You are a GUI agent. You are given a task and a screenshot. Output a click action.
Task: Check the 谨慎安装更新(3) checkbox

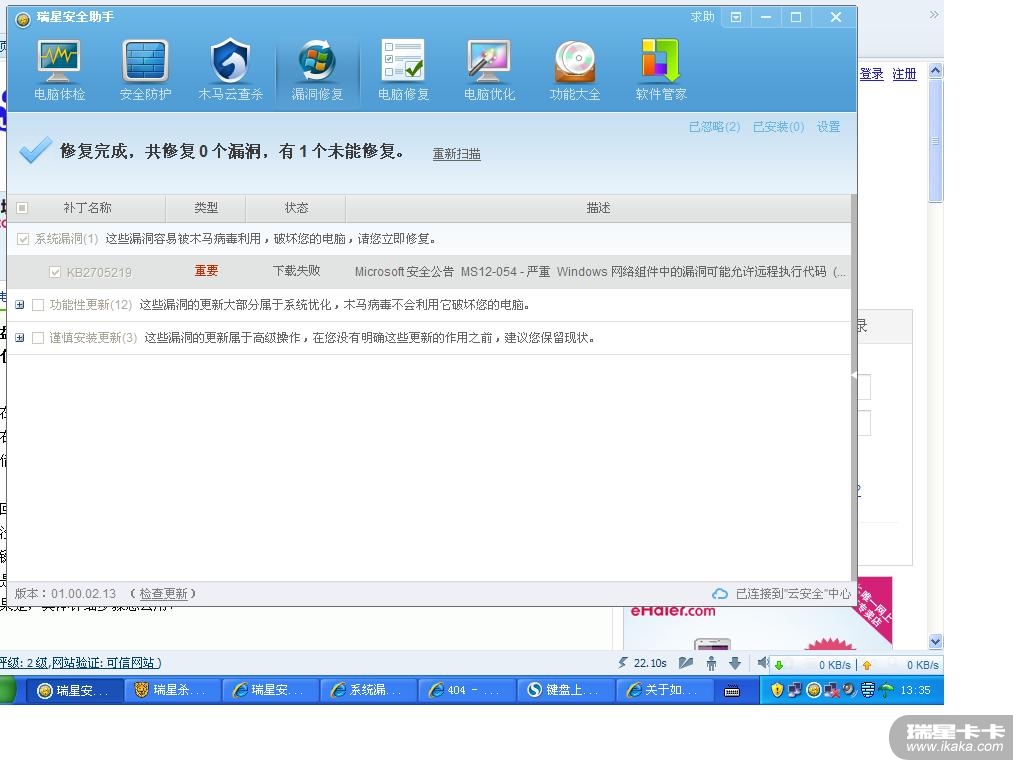38,338
